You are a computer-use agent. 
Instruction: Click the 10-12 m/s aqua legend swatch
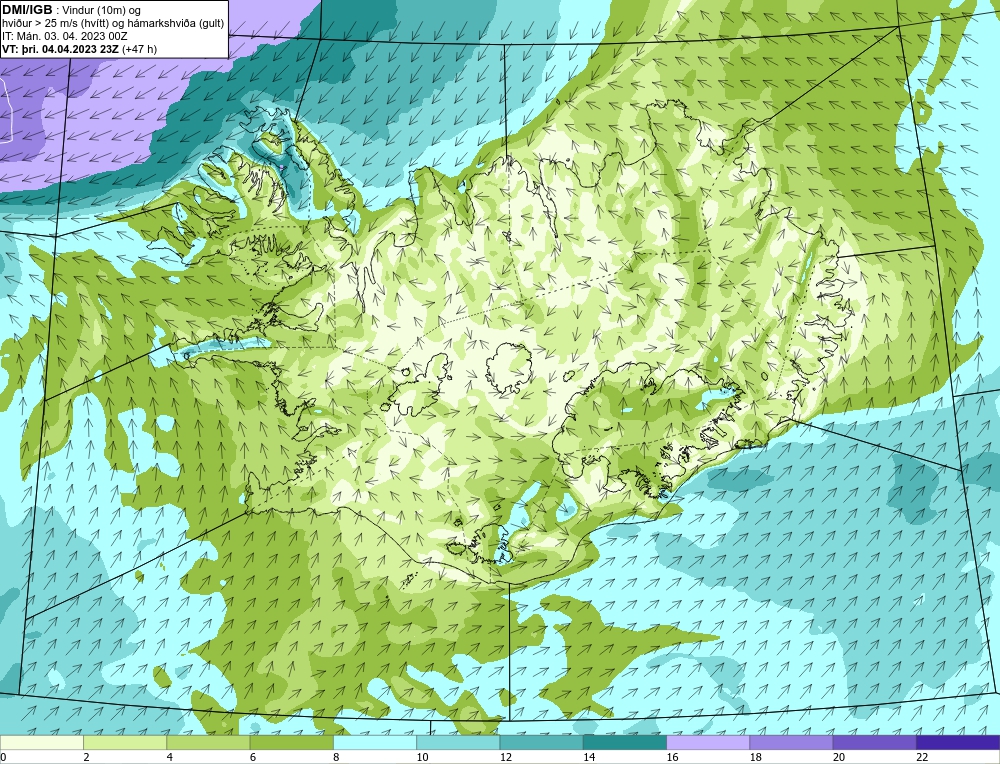[458, 742]
